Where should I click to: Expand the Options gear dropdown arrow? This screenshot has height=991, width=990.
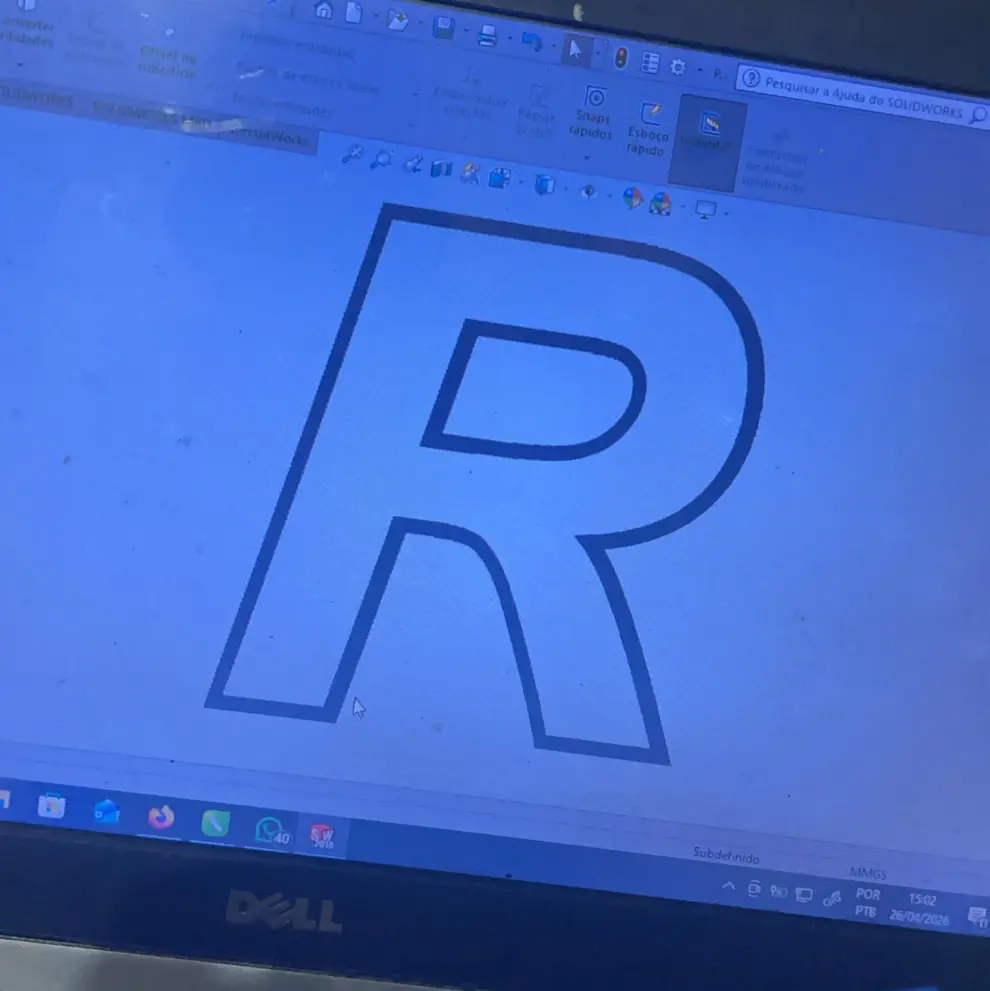point(700,70)
